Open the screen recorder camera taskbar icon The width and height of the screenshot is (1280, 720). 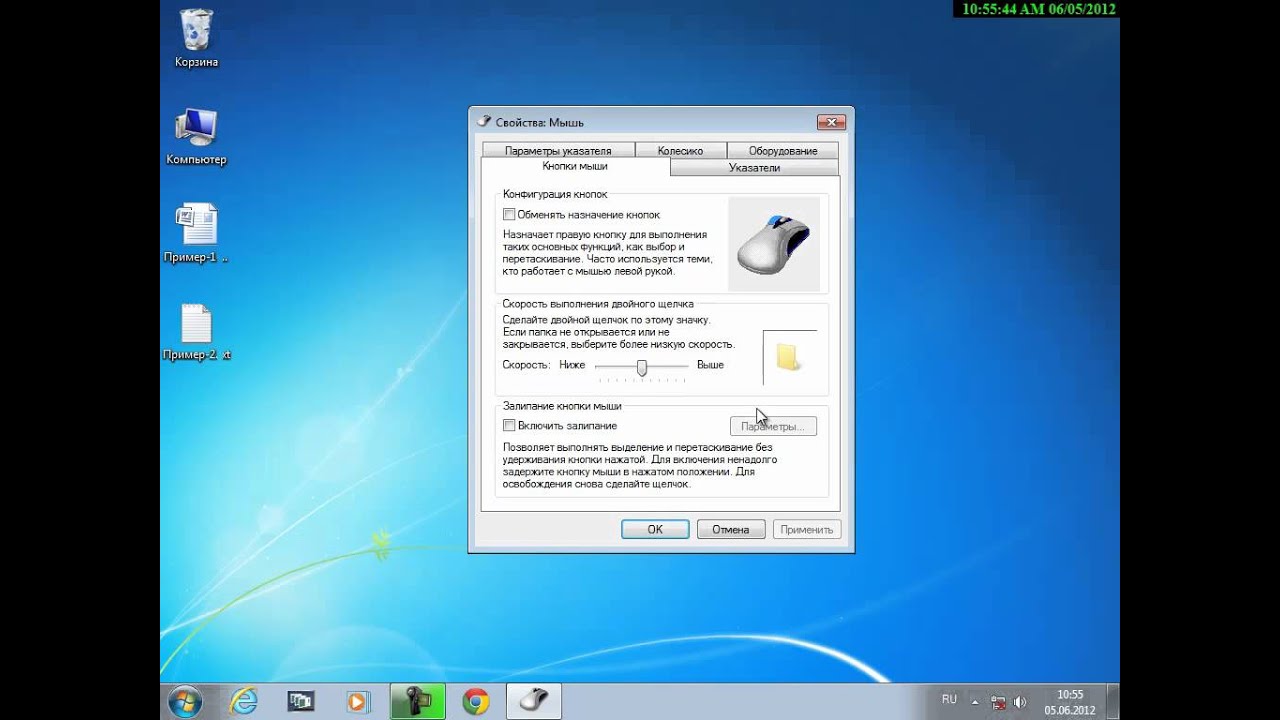pos(417,702)
